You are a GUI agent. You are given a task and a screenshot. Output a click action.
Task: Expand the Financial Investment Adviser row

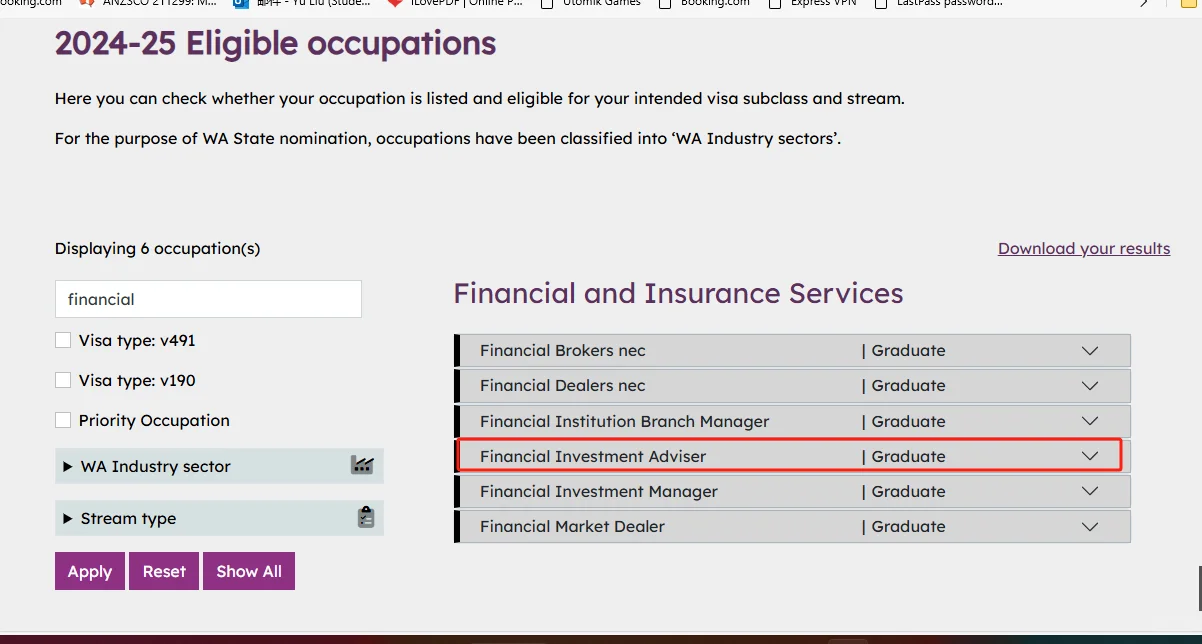[792, 456]
